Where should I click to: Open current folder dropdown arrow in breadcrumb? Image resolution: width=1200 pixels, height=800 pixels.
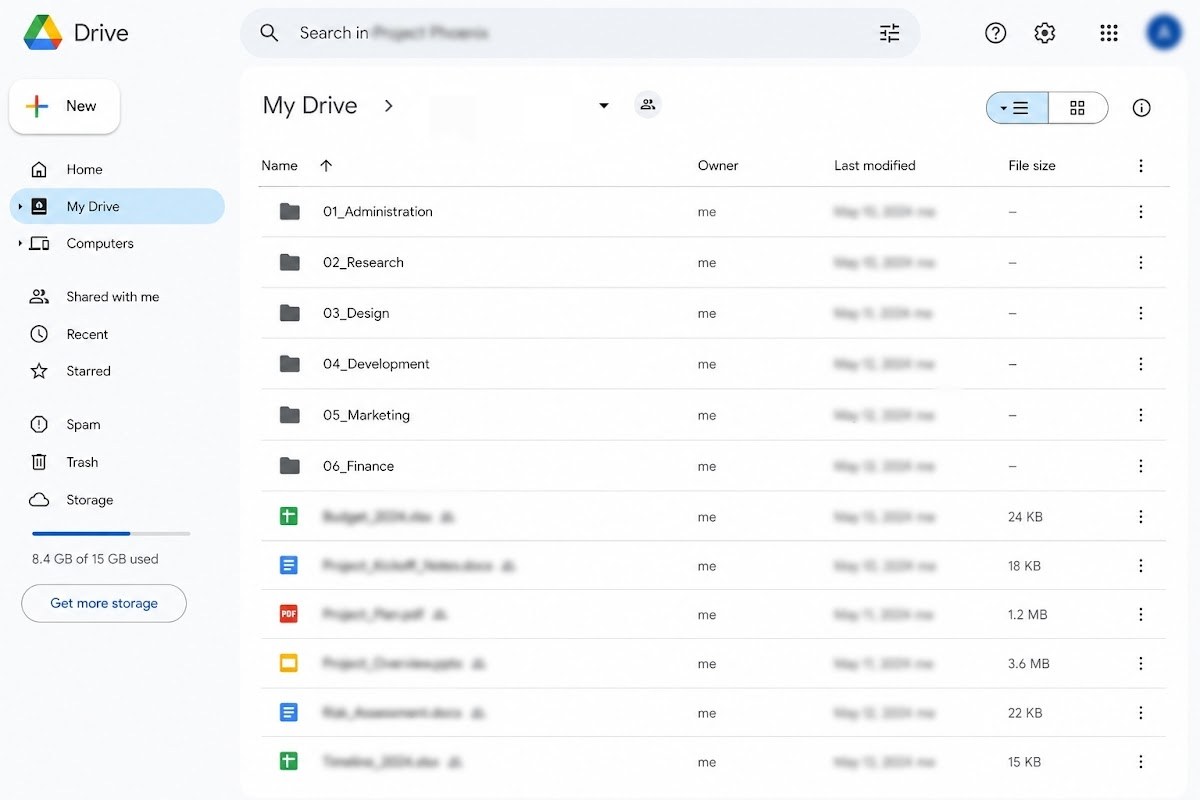(x=603, y=105)
